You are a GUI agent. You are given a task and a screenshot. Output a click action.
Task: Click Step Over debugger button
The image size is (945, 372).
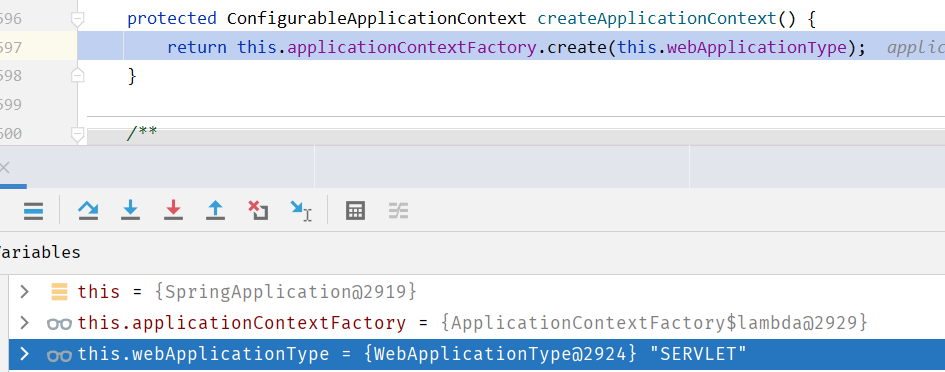point(88,210)
